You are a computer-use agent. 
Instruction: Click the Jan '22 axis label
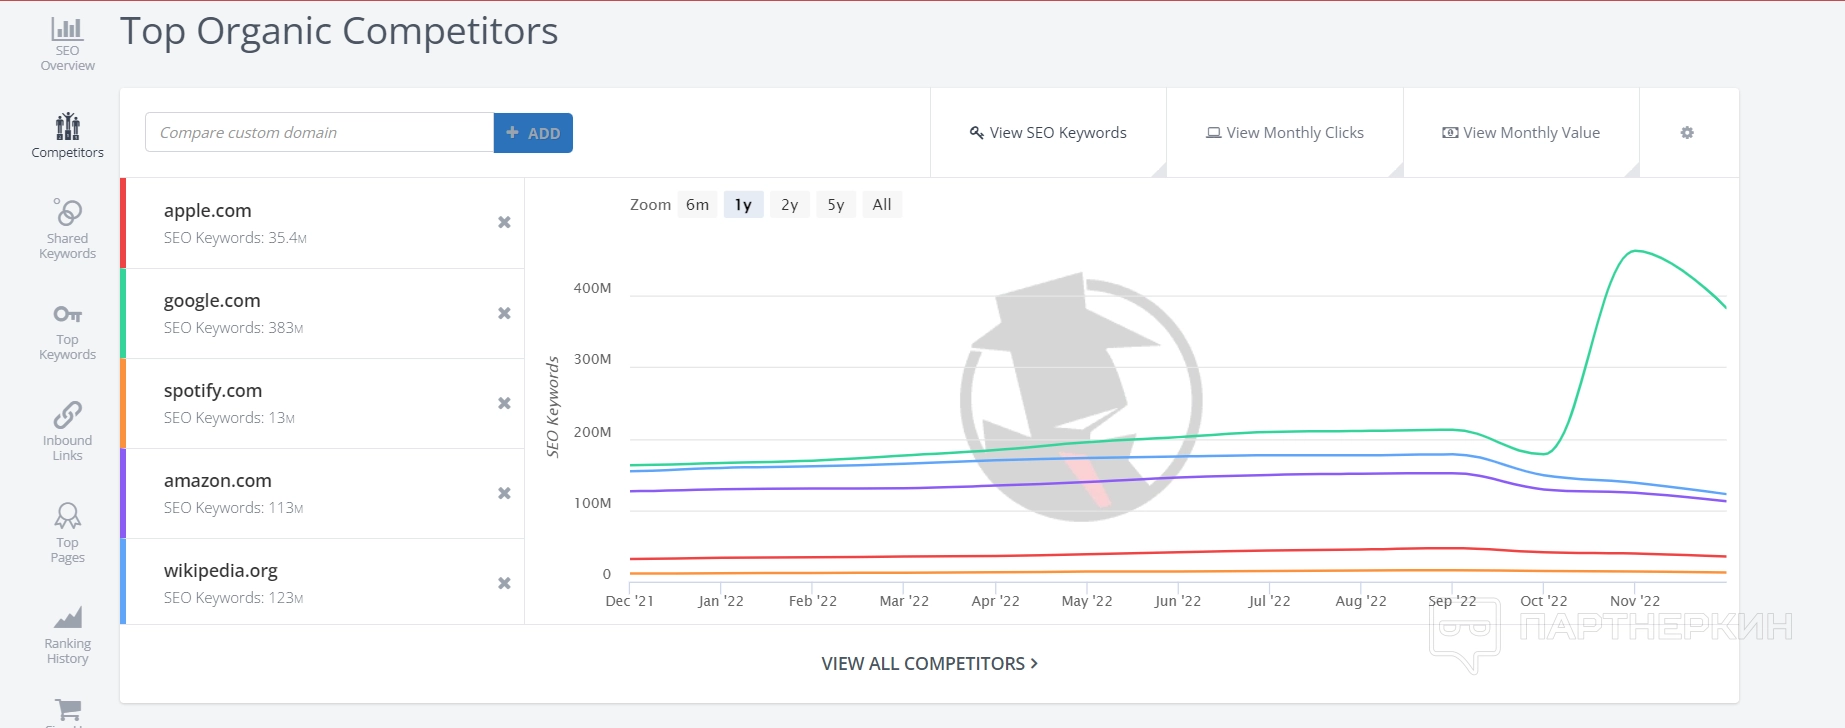(x=721, y=601)
